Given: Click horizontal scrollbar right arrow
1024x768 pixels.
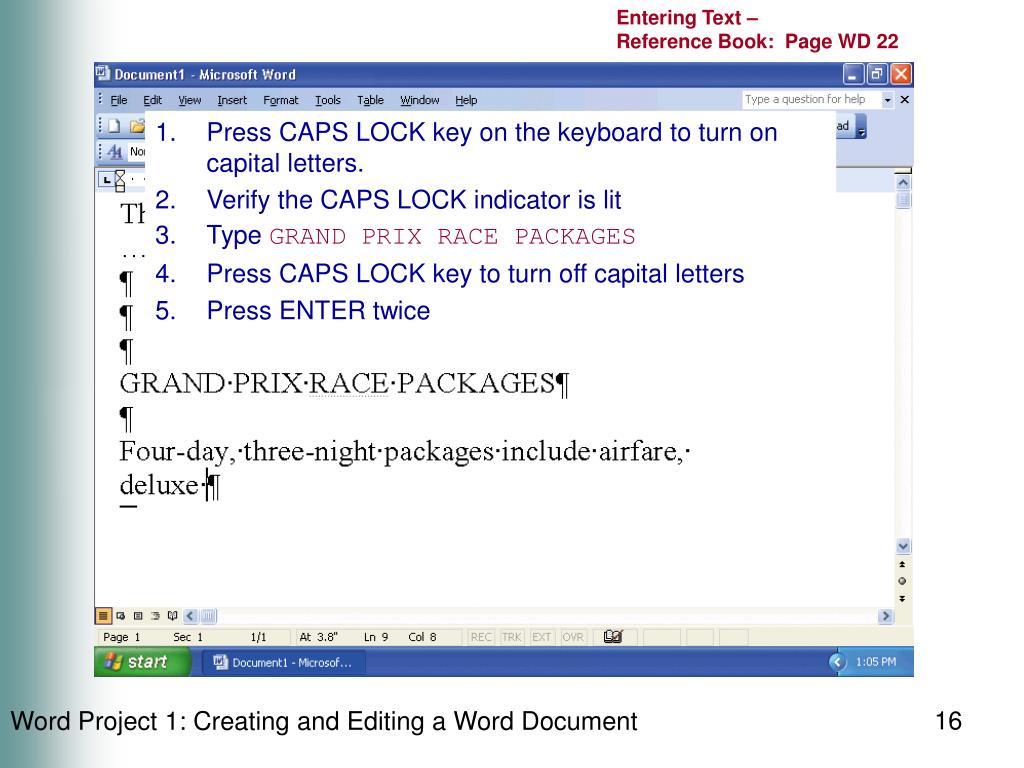Looking at the screenshot, I should pos(886,616).
